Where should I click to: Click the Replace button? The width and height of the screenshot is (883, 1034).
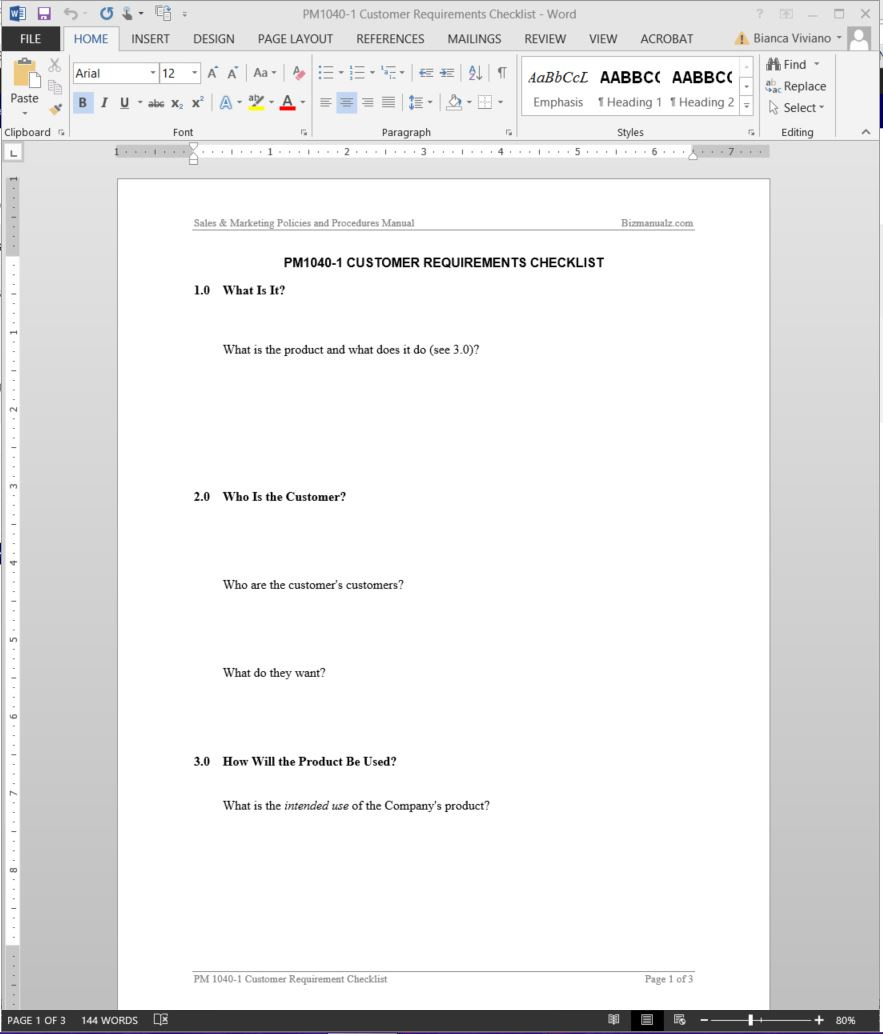pos(796,86)
